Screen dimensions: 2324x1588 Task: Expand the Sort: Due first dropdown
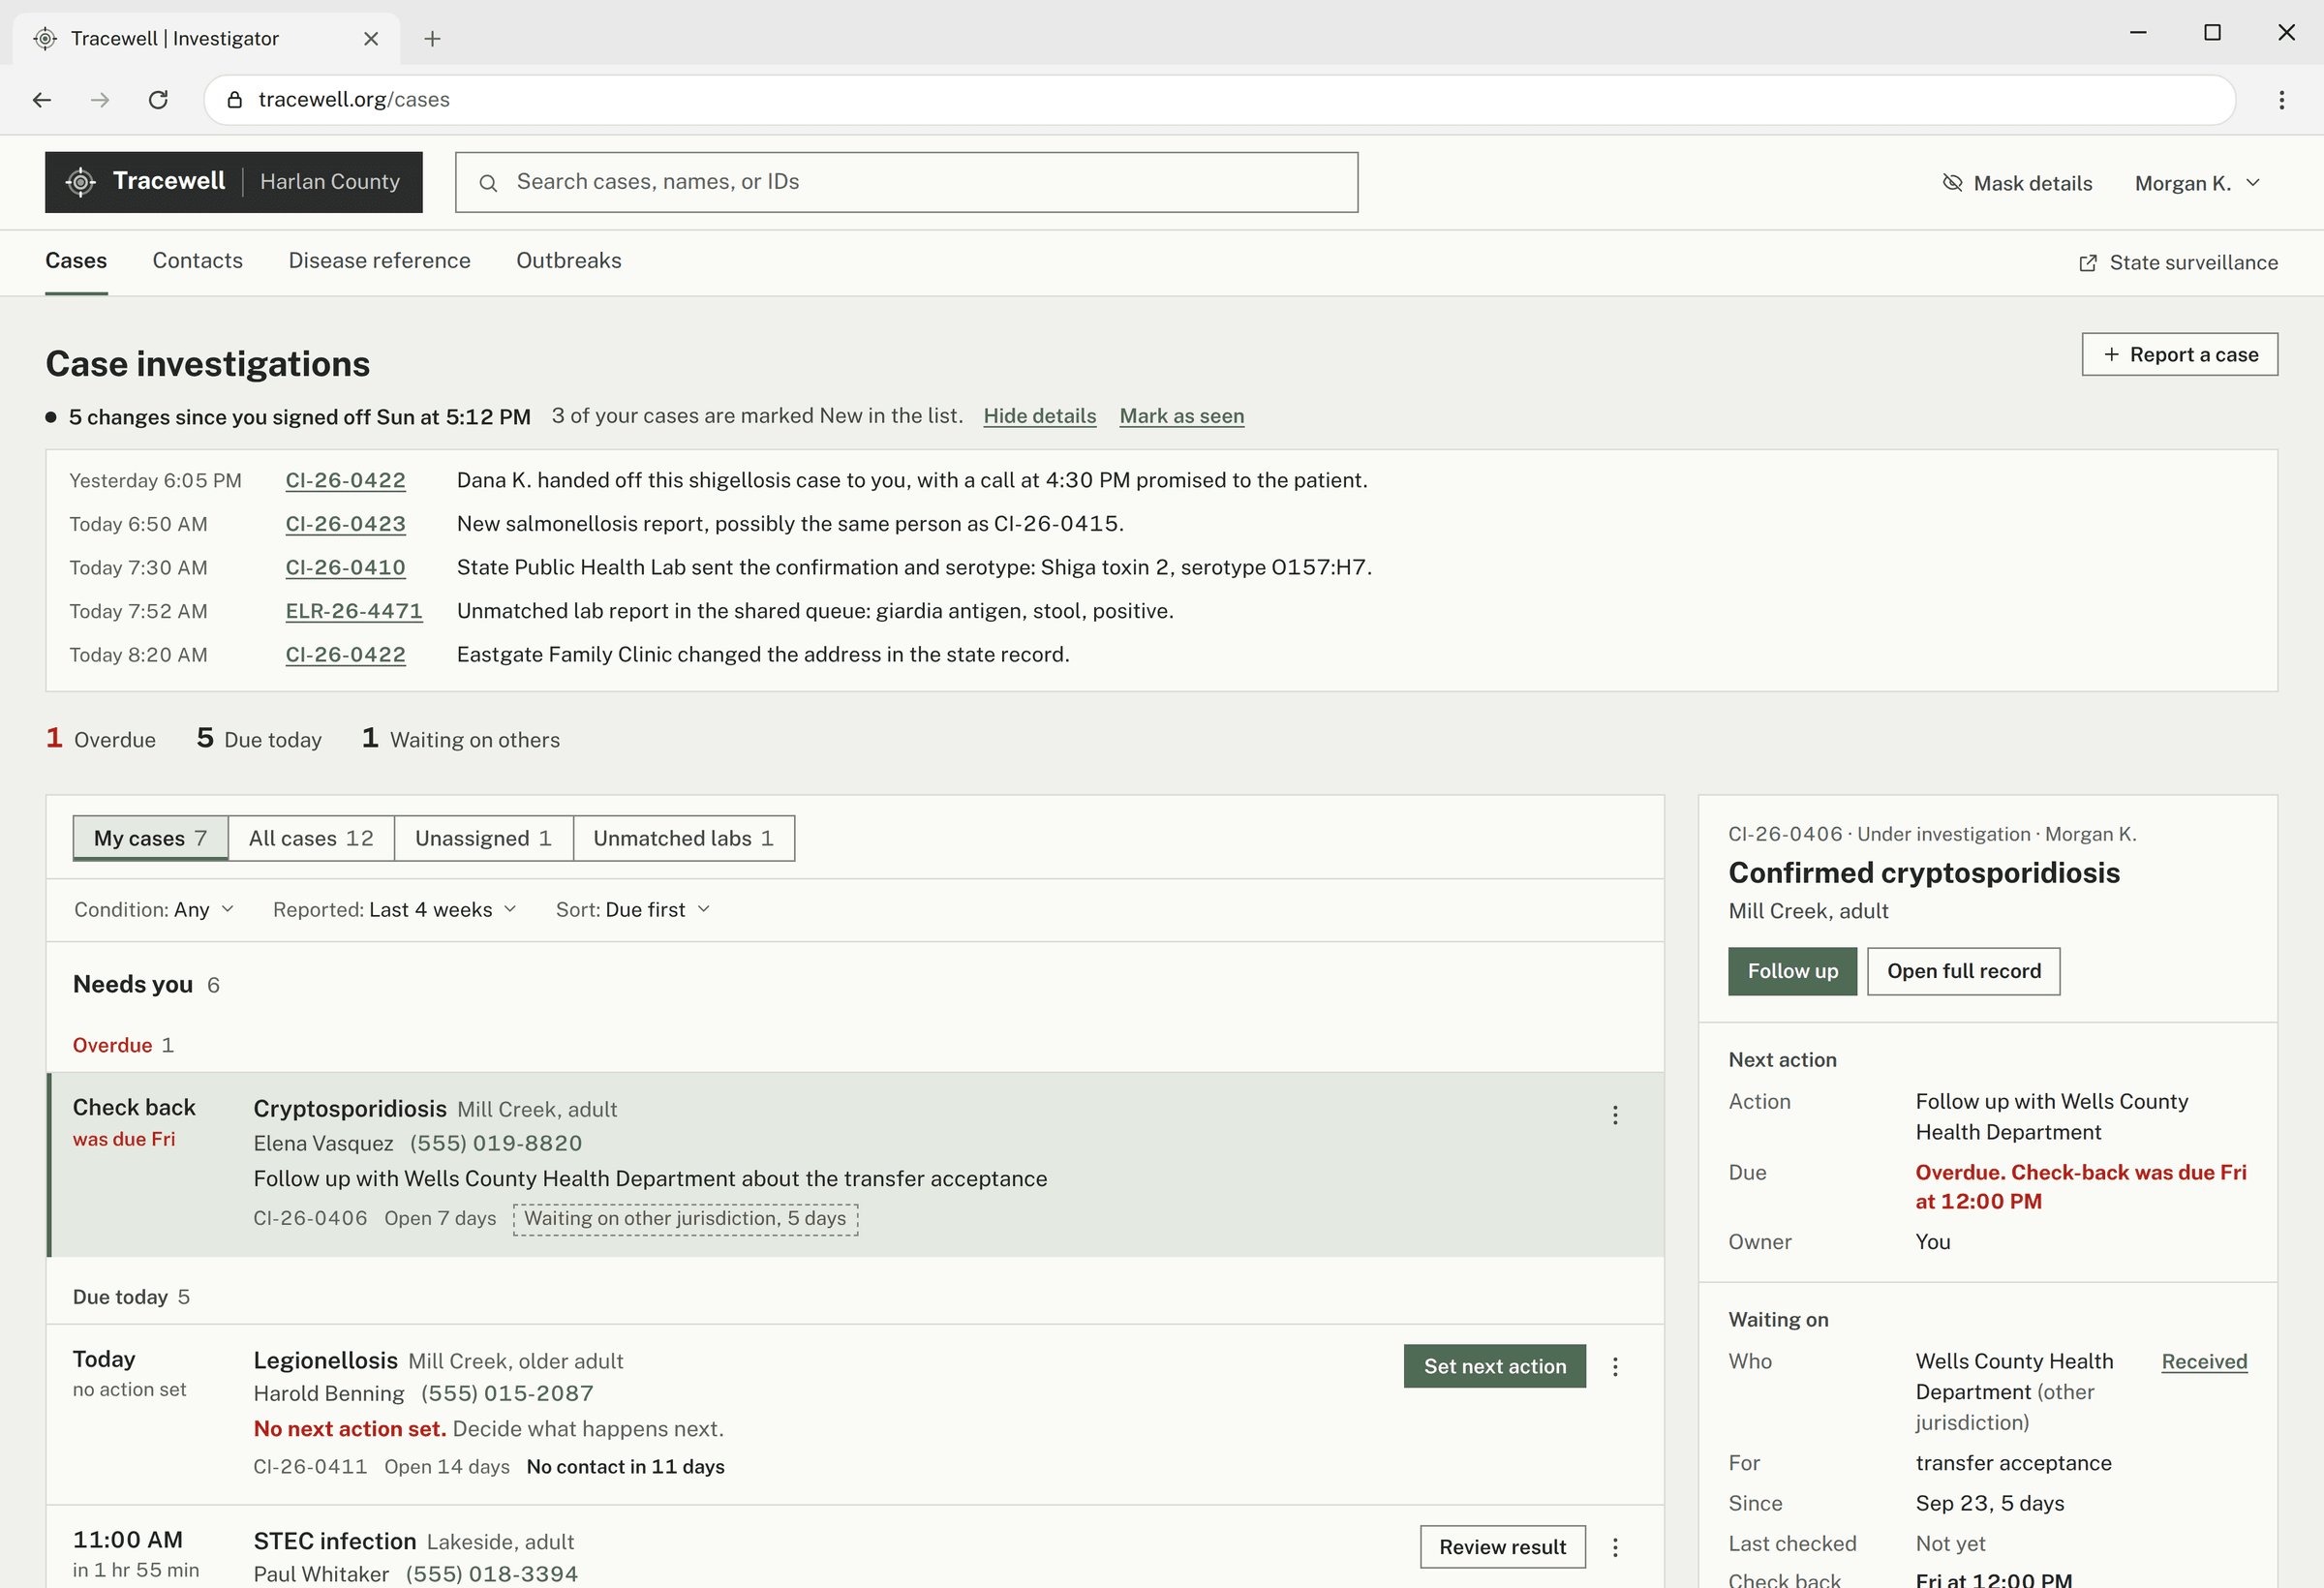tap(633, 910)
